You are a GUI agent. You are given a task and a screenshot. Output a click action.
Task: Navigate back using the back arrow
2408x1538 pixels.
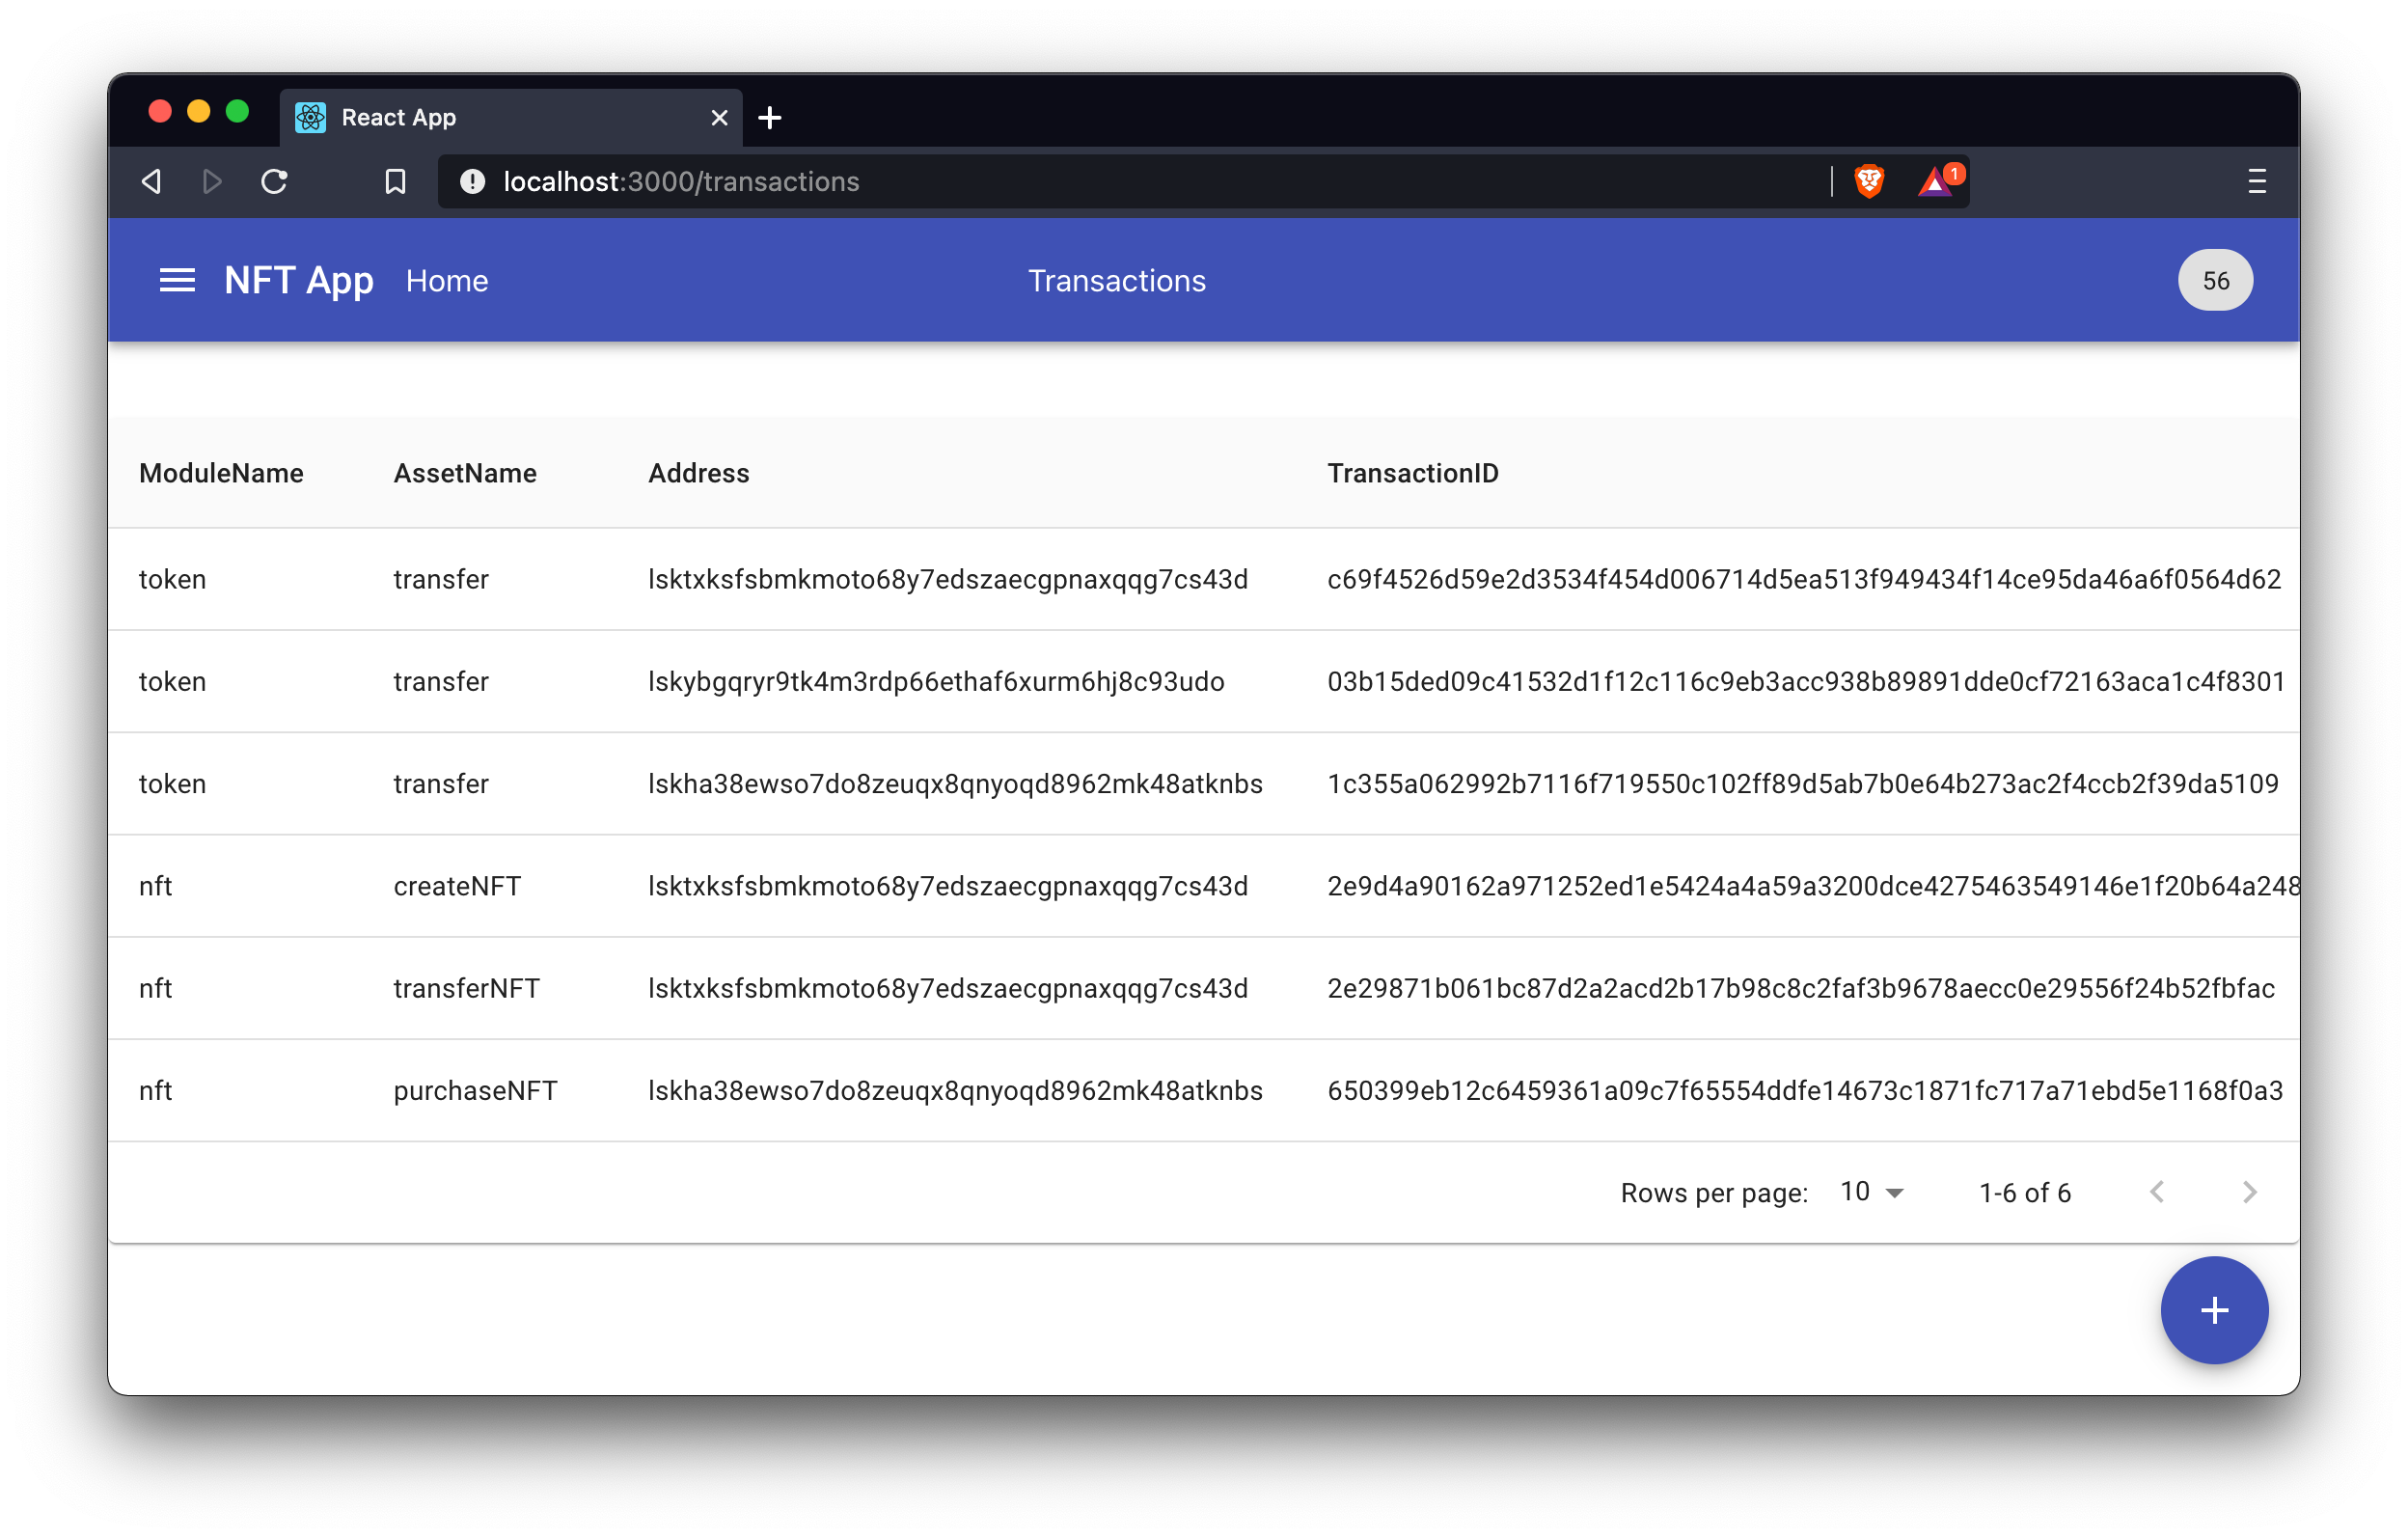pos(152,181)
